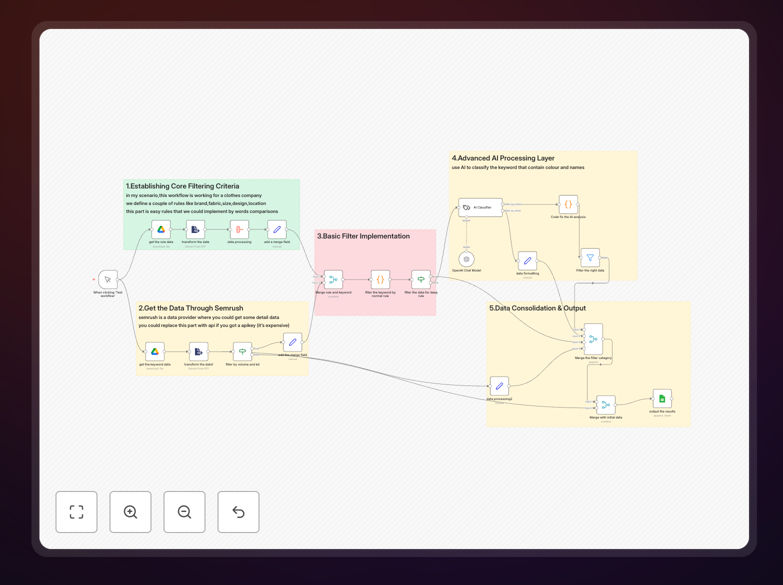Open the blue funnel filter node

point(590,258)
